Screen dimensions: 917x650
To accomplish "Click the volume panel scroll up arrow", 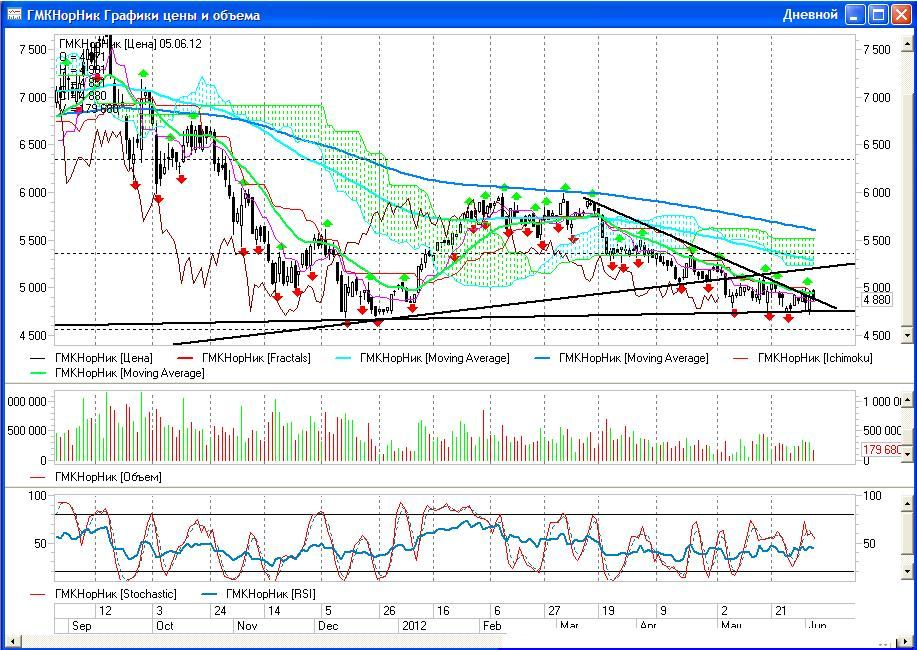I will click(x=908, y=401).
